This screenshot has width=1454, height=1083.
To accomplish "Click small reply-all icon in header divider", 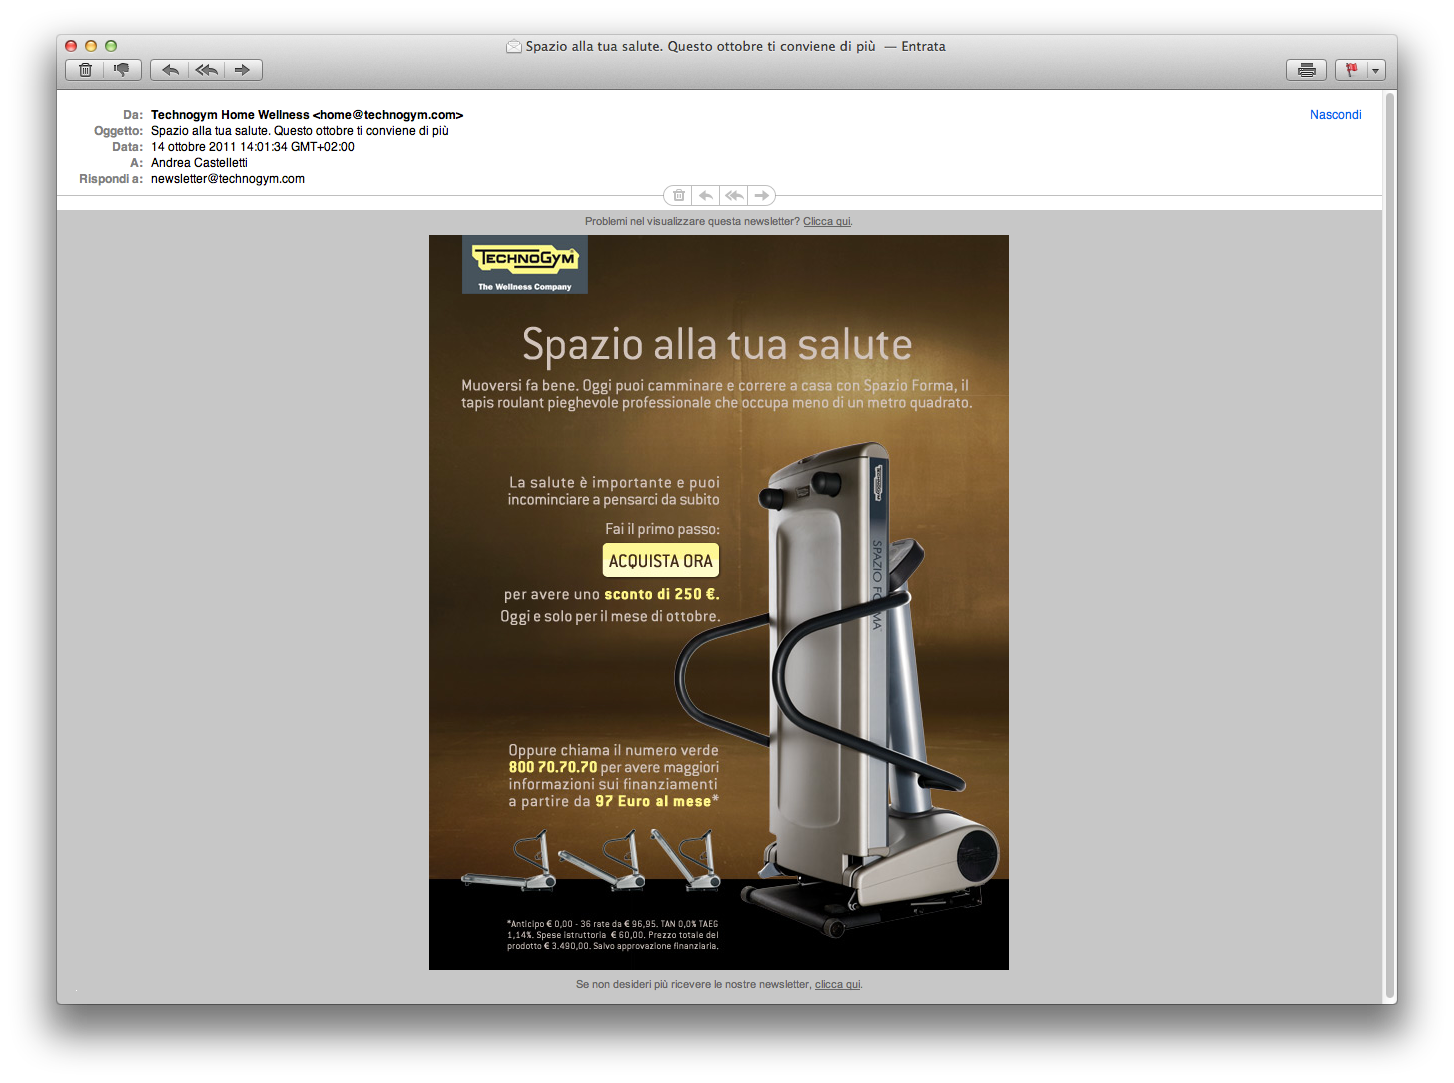I will (733, 195).
